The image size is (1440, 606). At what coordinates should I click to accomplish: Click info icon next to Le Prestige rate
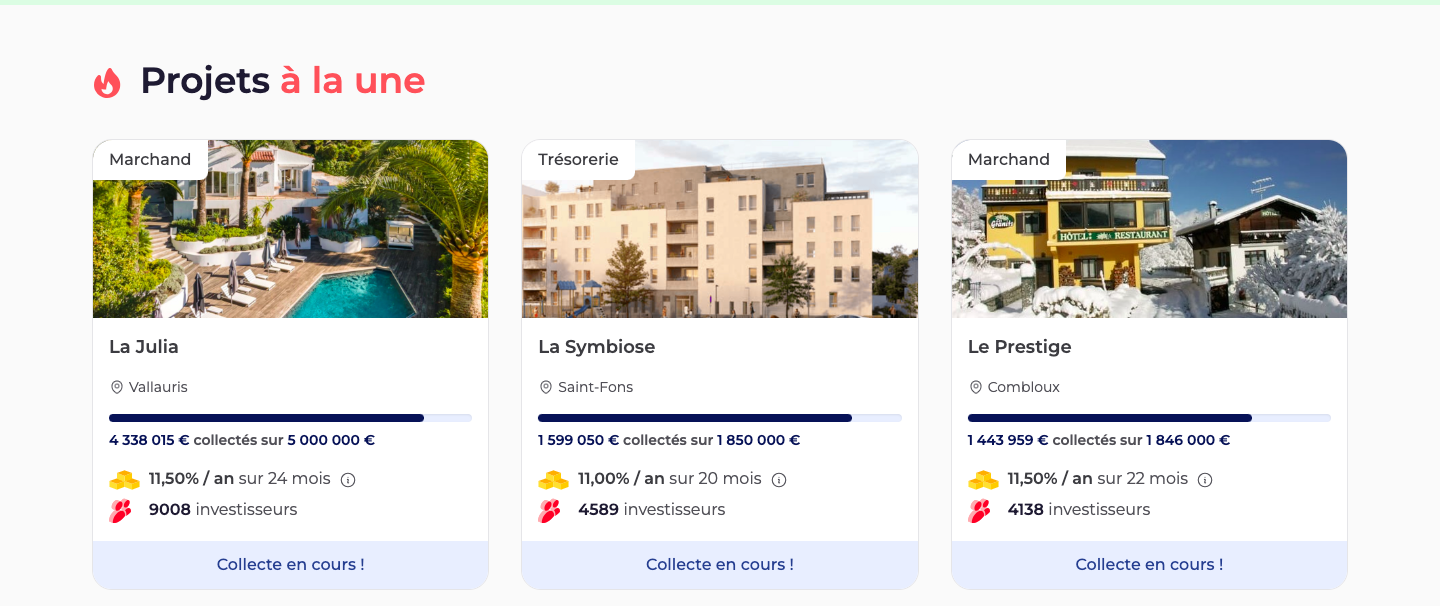click(1205, 480)
